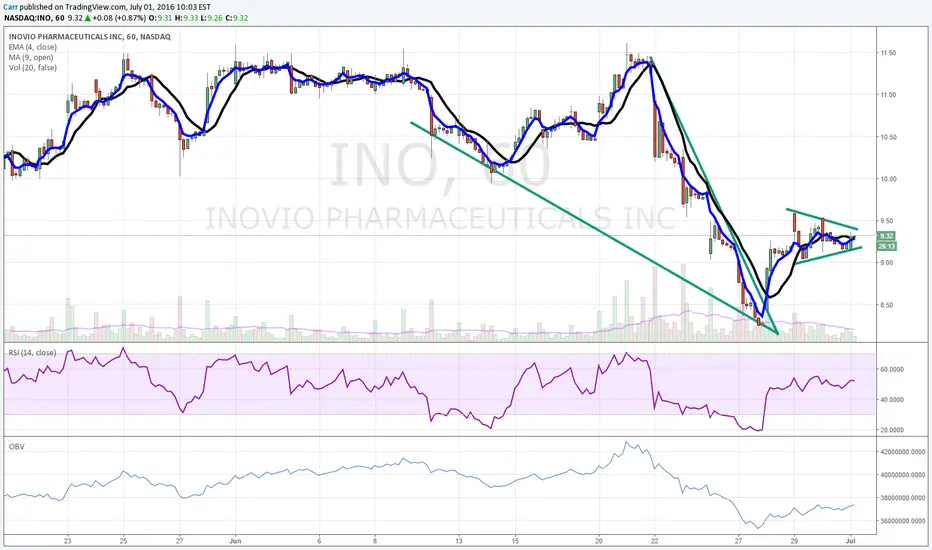Click the date axis label 15
The image size is (932, 550).
tap(515, 541)
